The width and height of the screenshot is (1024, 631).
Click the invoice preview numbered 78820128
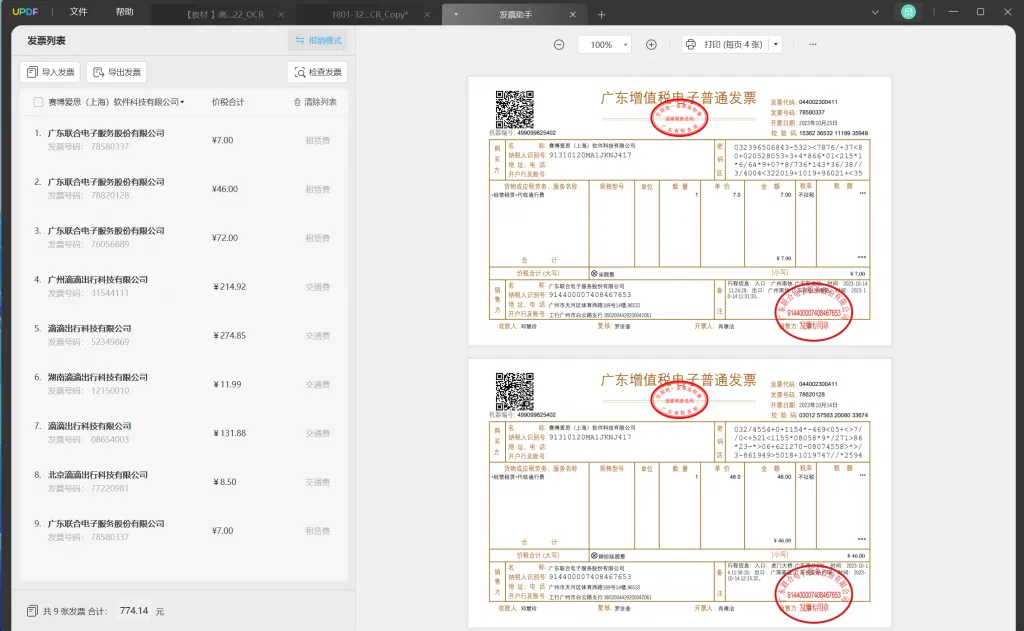[x=679, y=493]
